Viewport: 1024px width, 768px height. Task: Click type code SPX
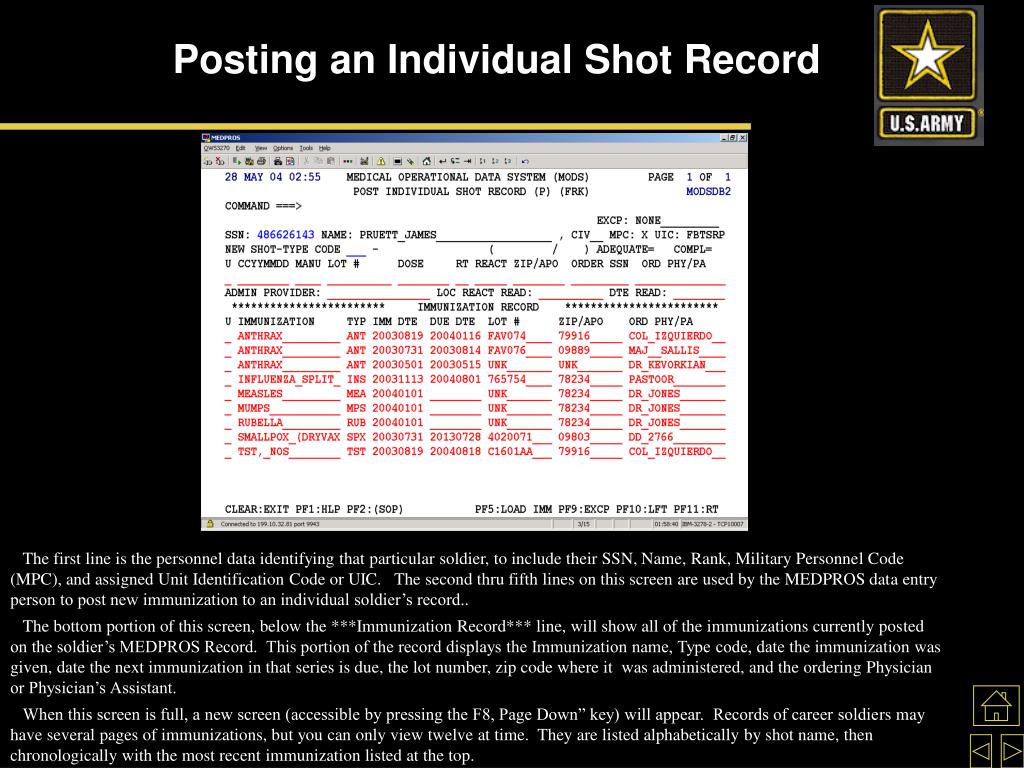pos(356,437)
